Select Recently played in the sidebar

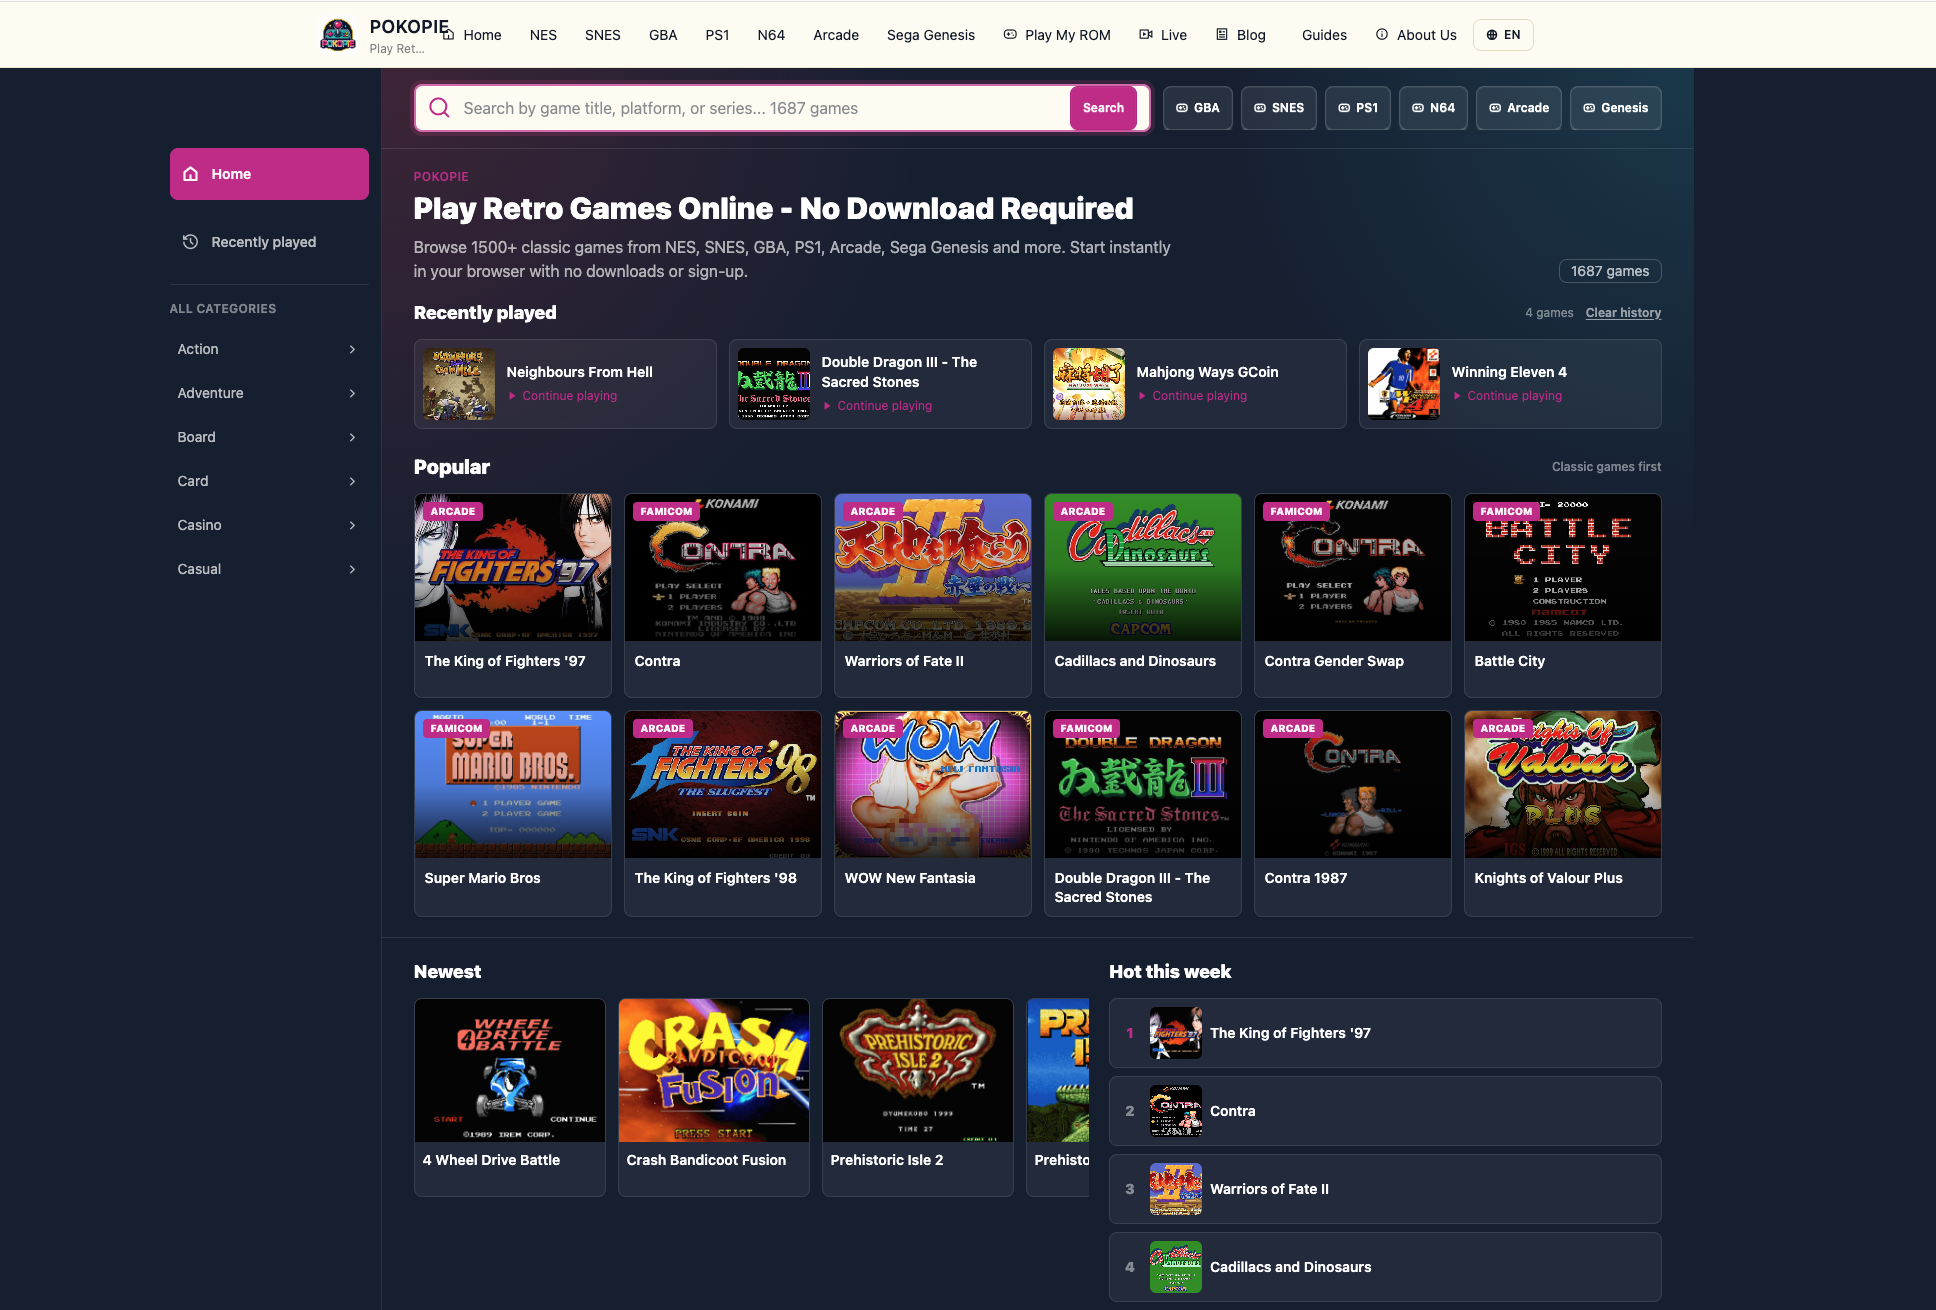[x=269, y=242]
